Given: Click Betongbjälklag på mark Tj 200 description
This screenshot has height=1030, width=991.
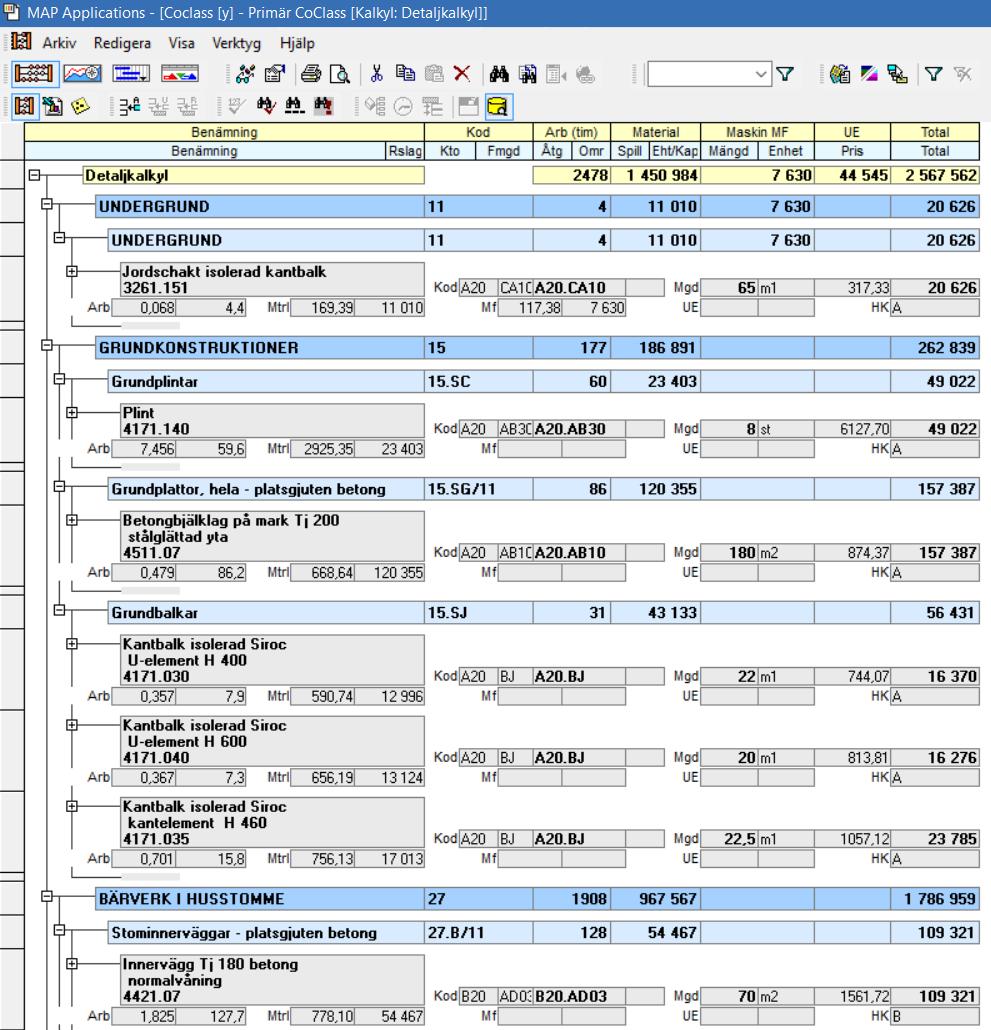Looking at the screenshot, I should tap(273, 537).
